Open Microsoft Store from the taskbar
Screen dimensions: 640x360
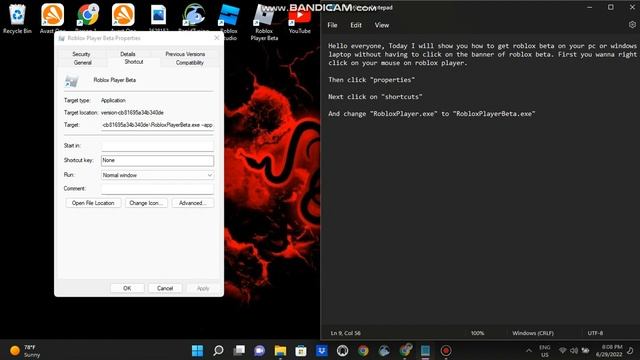tap(301, 351)
